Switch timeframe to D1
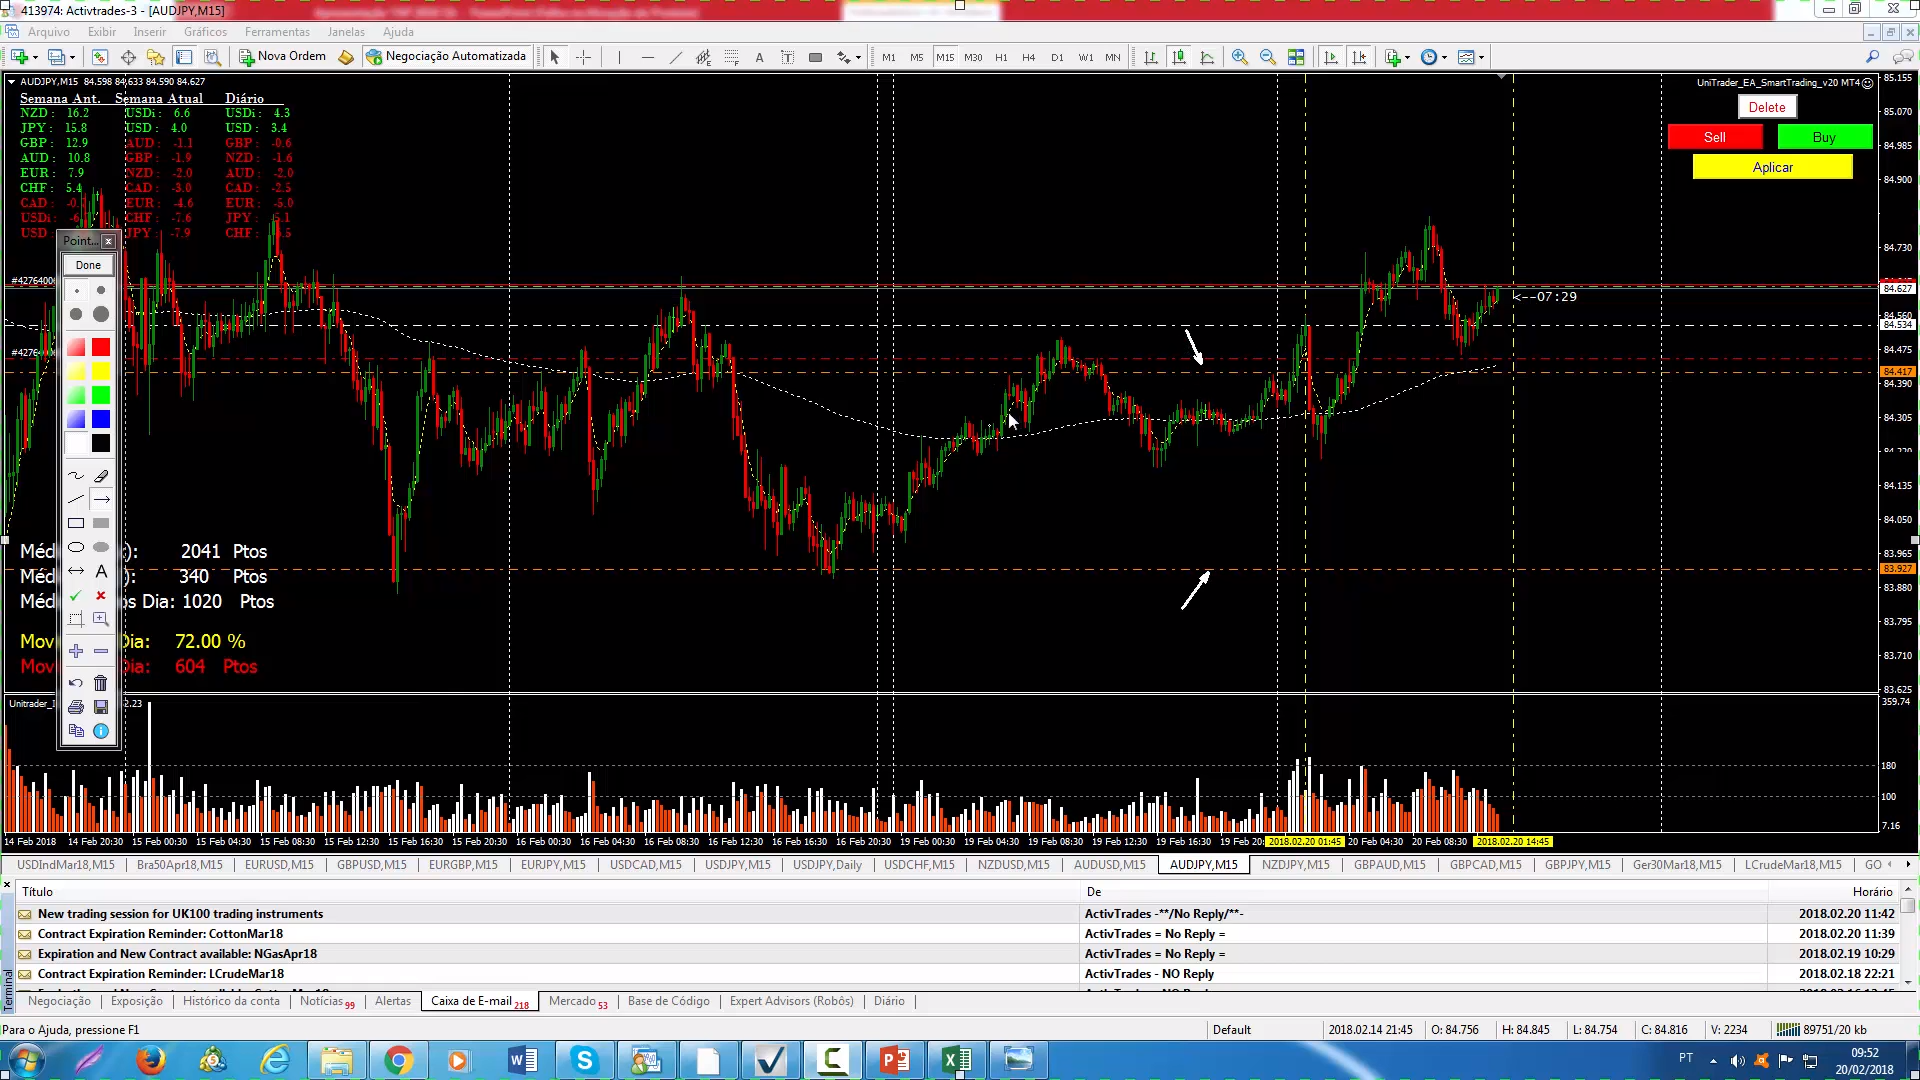 pos(1057,57)
